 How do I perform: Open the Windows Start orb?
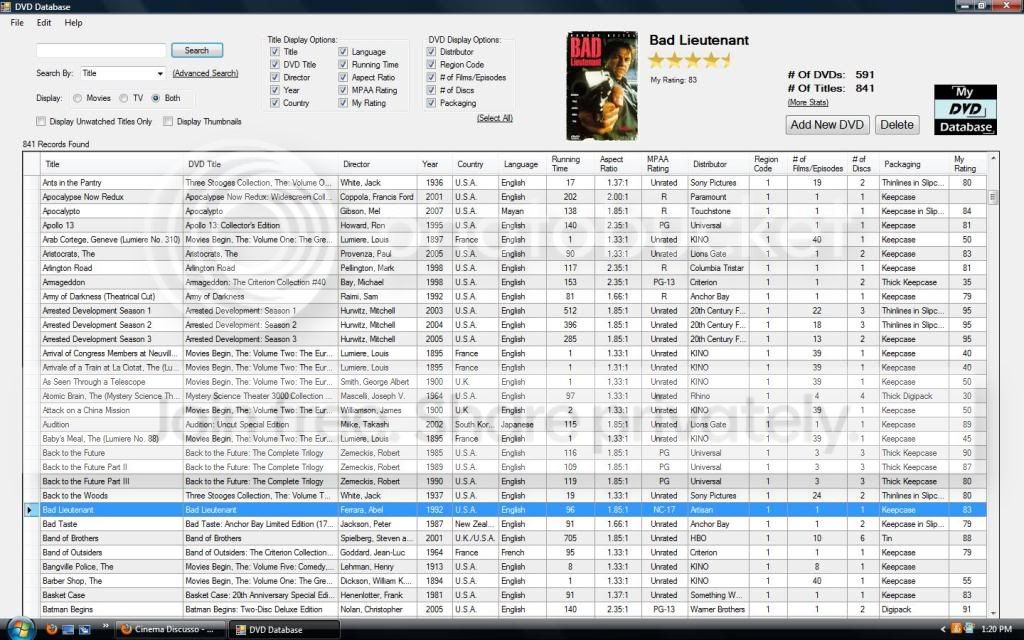tap(19, 629)
